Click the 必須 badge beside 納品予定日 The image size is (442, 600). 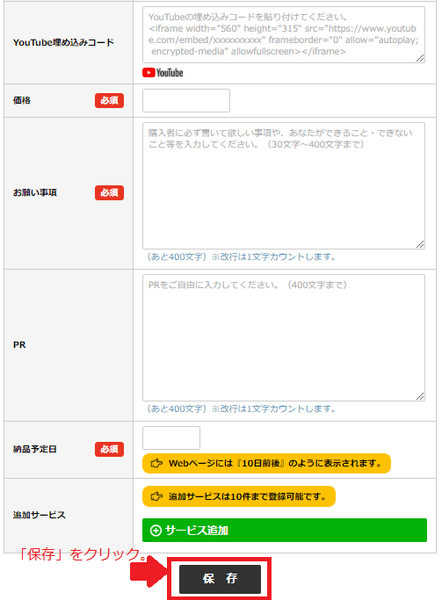pyautogui.click(x=109, y=449)
